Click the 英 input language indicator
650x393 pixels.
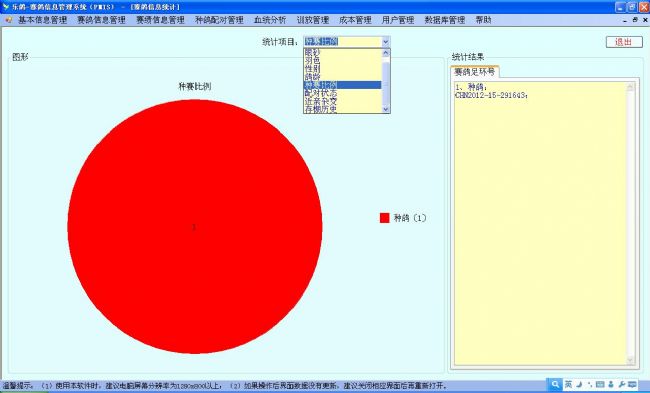[568, 385]
